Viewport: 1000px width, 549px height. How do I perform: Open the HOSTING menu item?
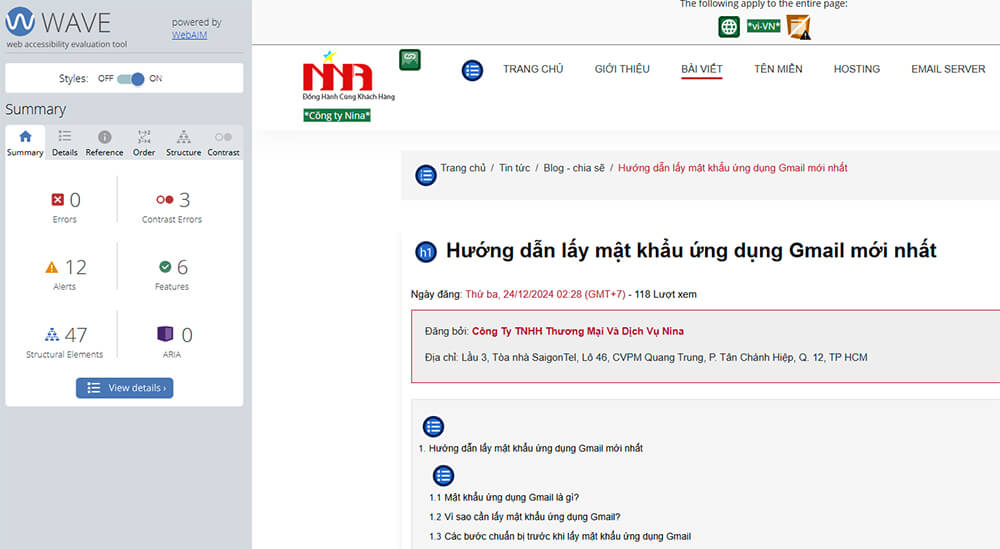click(x=857, y=69)
